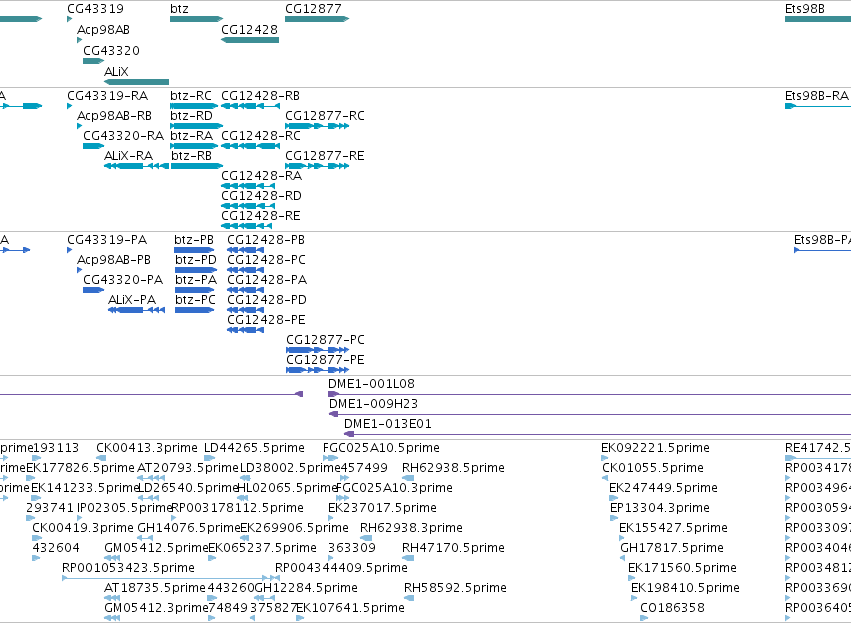Select the EK092221.5prime EST label
This screenshot has width=851, height=623.
coord(656,448)
